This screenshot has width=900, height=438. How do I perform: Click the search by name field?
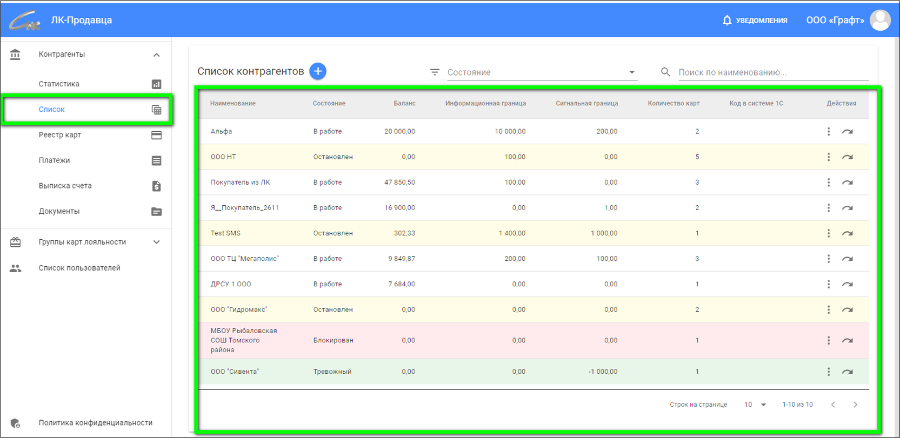pos(770,72)
